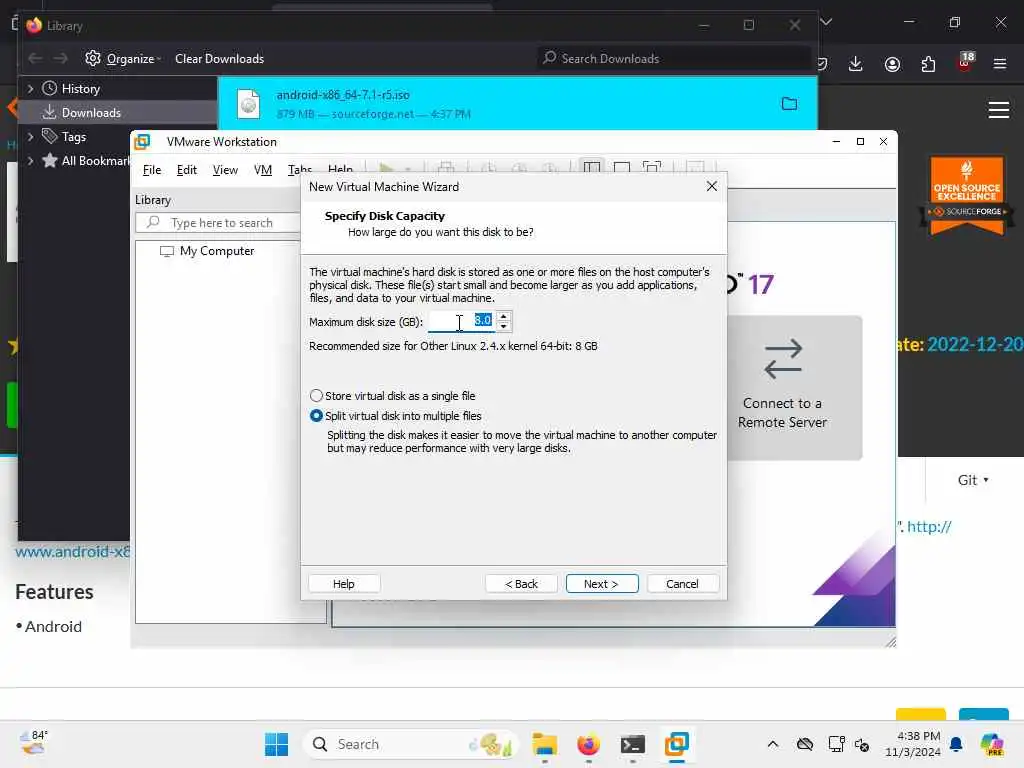Open Help in the wizard dialog

click(344, 584)
